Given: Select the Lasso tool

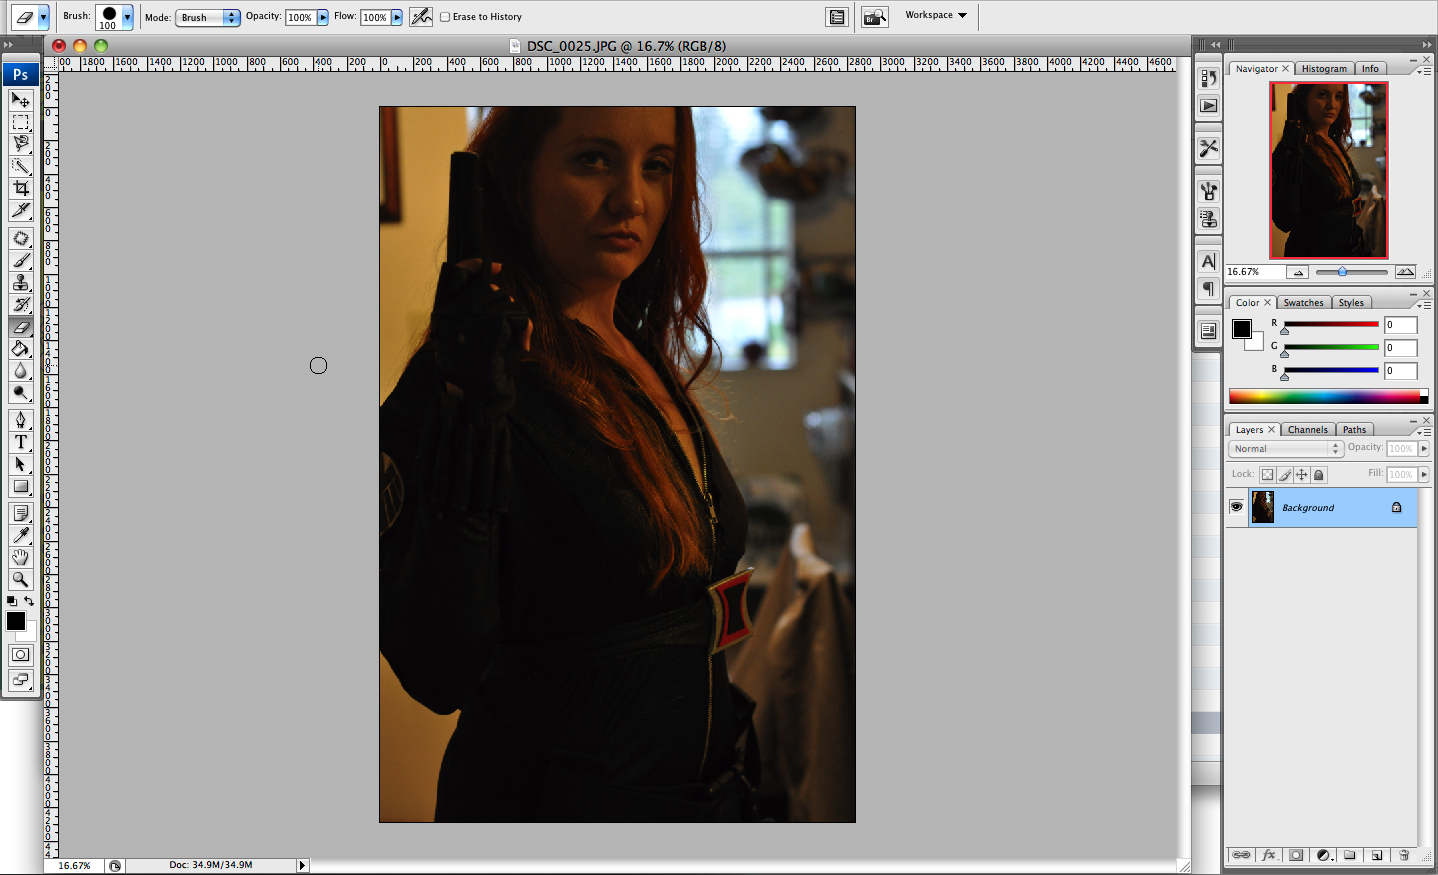Looking at the screenshot, I should tap(20, 144).
